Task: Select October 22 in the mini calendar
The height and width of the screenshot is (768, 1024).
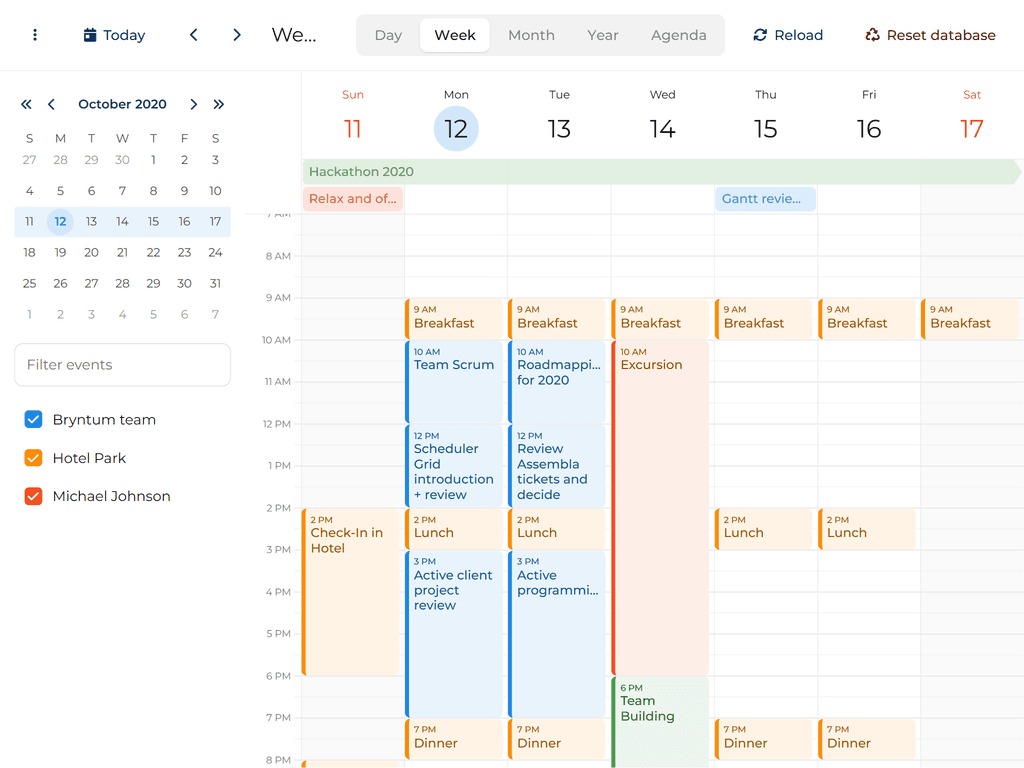Action: pos(153,253)
